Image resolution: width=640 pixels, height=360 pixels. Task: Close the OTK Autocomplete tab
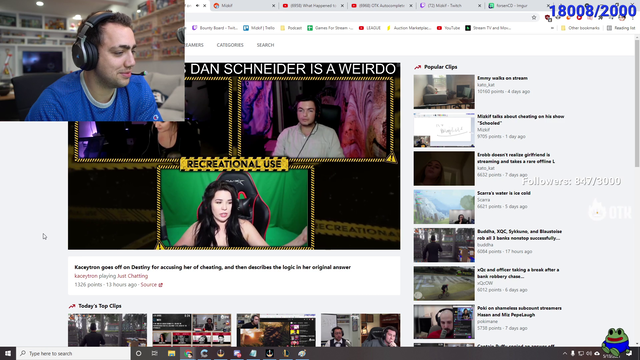point(411,6)
